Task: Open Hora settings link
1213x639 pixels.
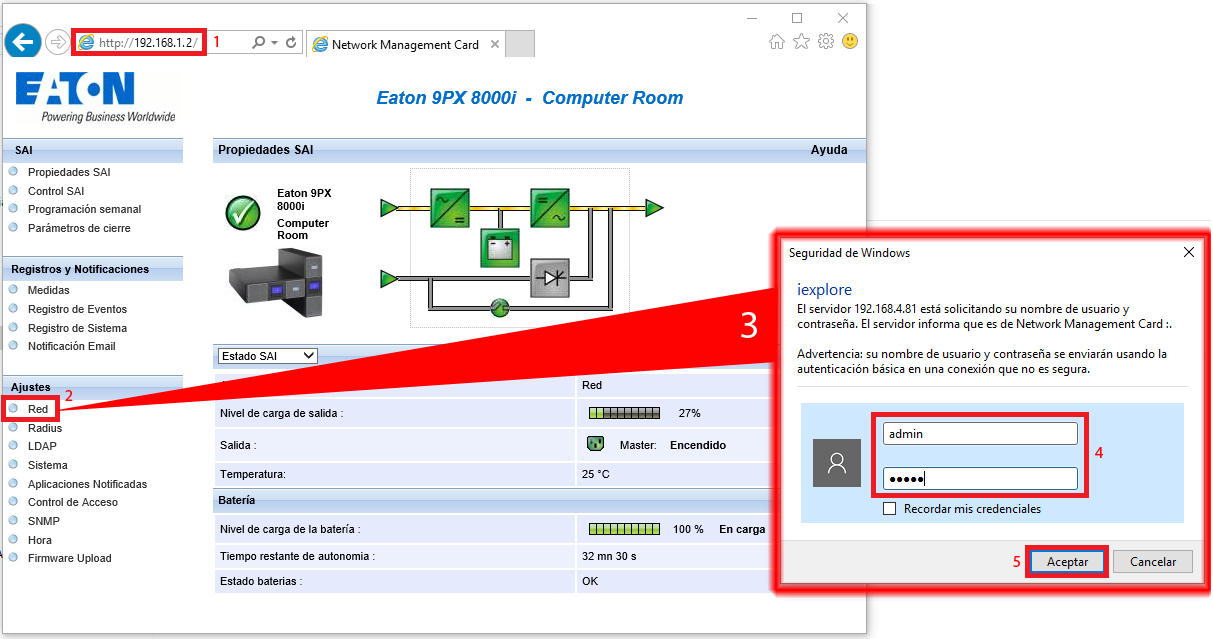Action: tap(40, 540)
